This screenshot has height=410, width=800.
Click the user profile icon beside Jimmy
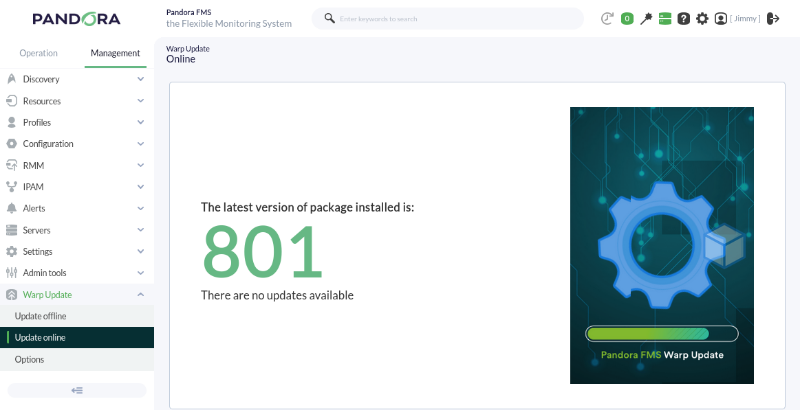click(x=720, y=19)
